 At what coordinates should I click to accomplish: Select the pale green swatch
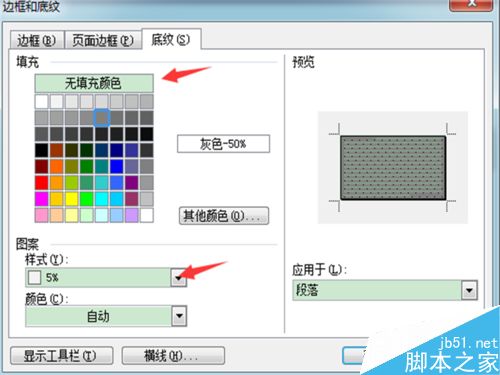87,215
